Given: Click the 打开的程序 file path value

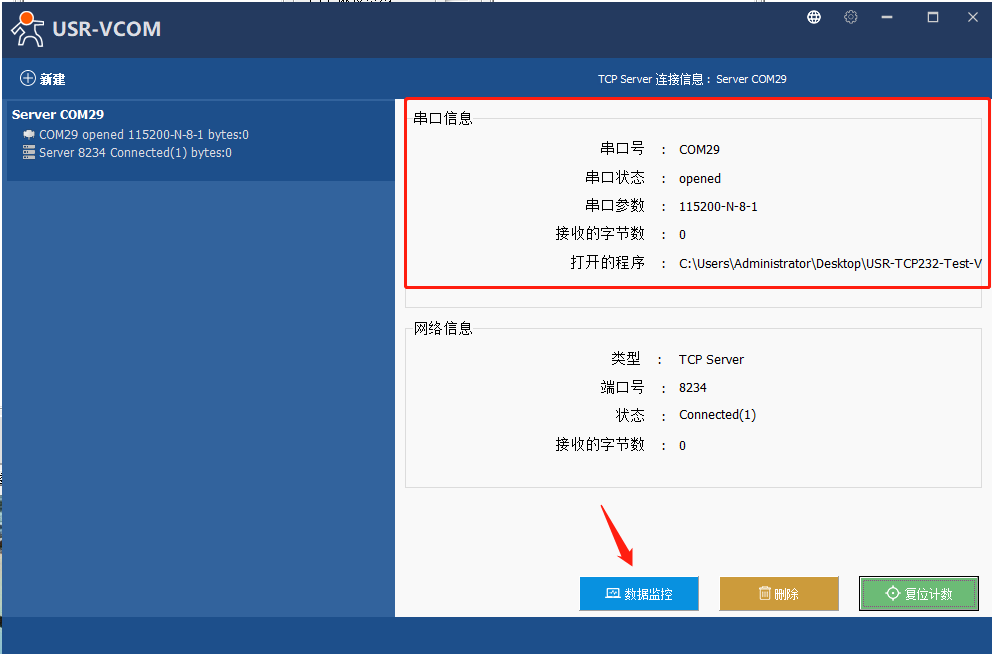Looking at the screenshot, I should (x=829, y=264).
